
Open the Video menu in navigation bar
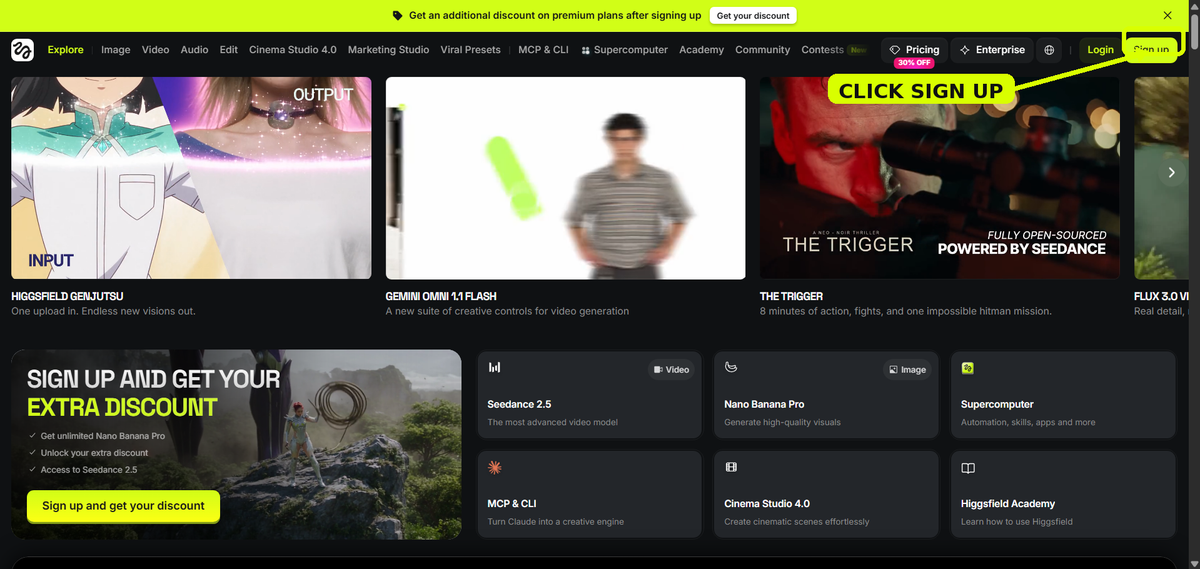tap(155, 50)
